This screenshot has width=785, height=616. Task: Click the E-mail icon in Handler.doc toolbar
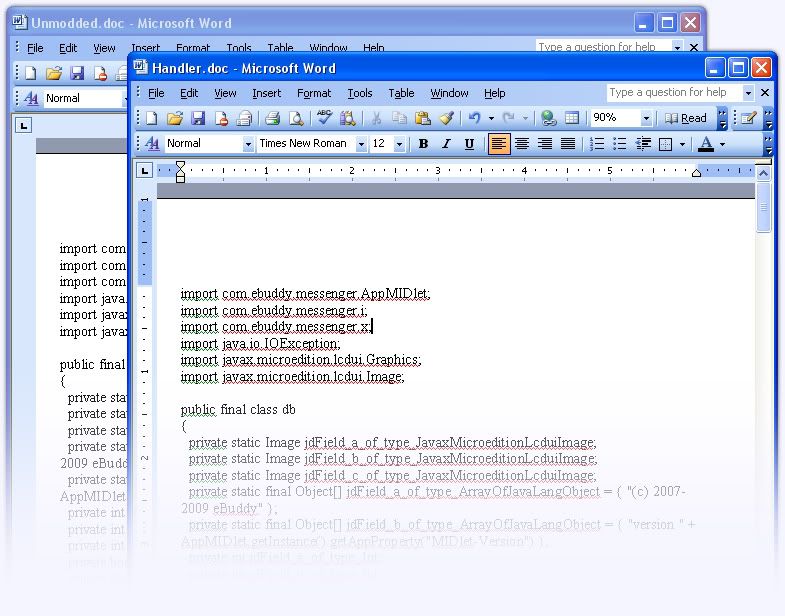coord(245,118)
